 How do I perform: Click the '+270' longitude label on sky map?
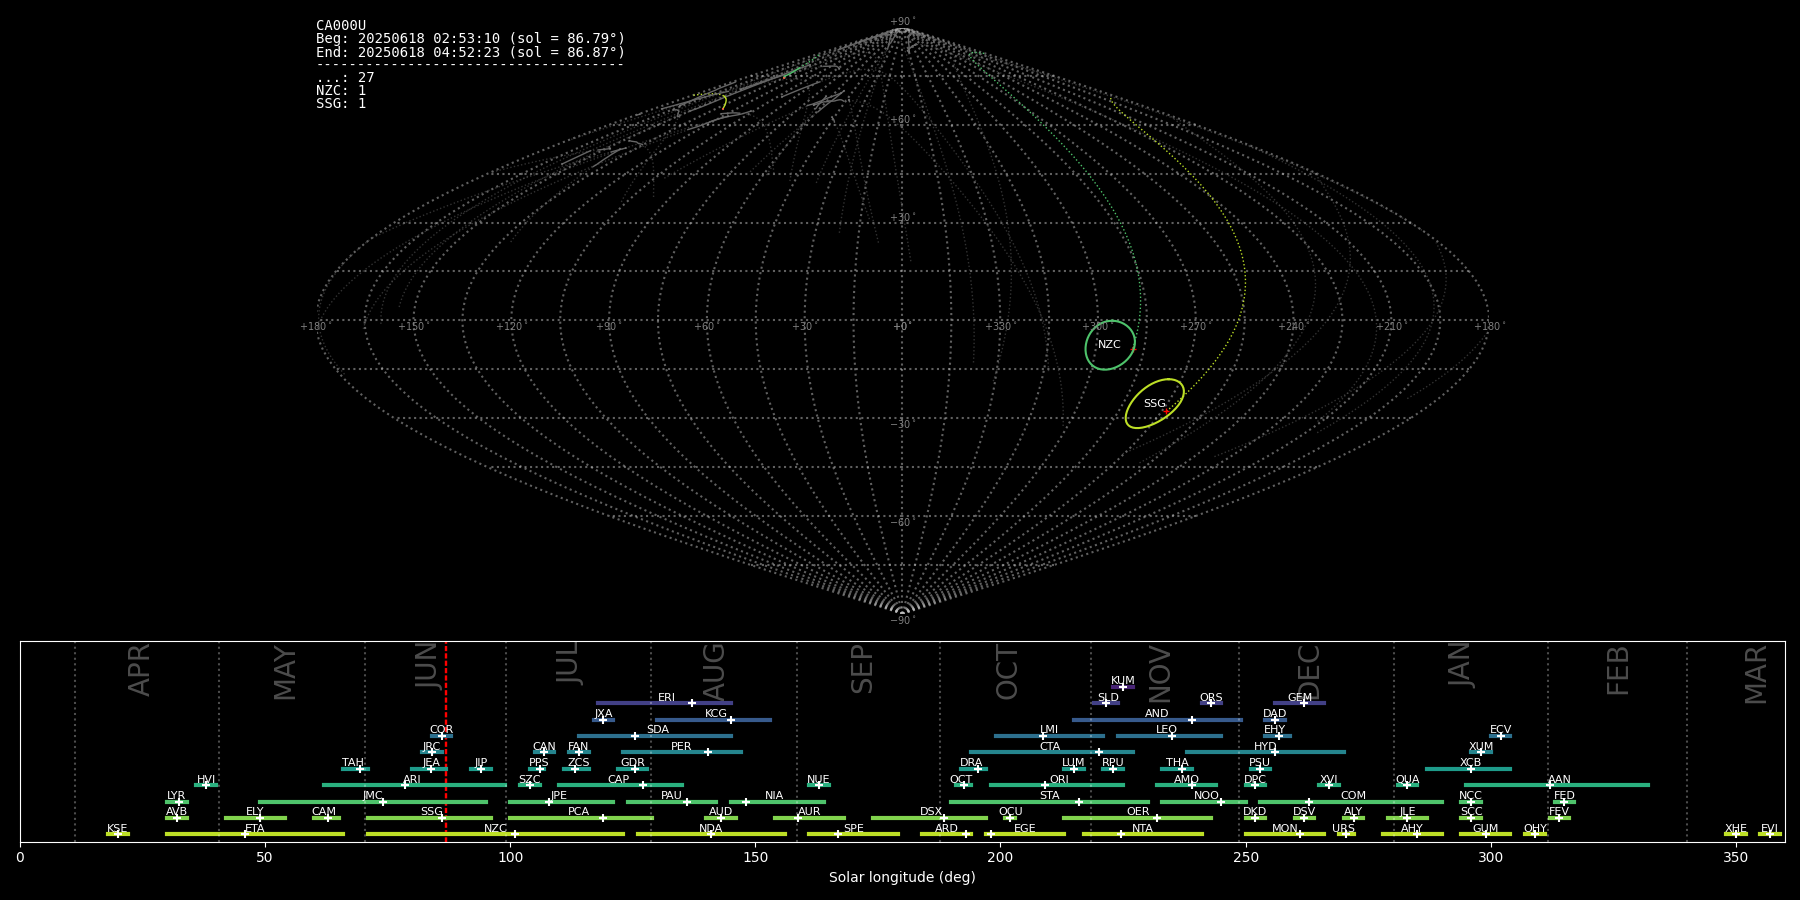pos(1193,326)
